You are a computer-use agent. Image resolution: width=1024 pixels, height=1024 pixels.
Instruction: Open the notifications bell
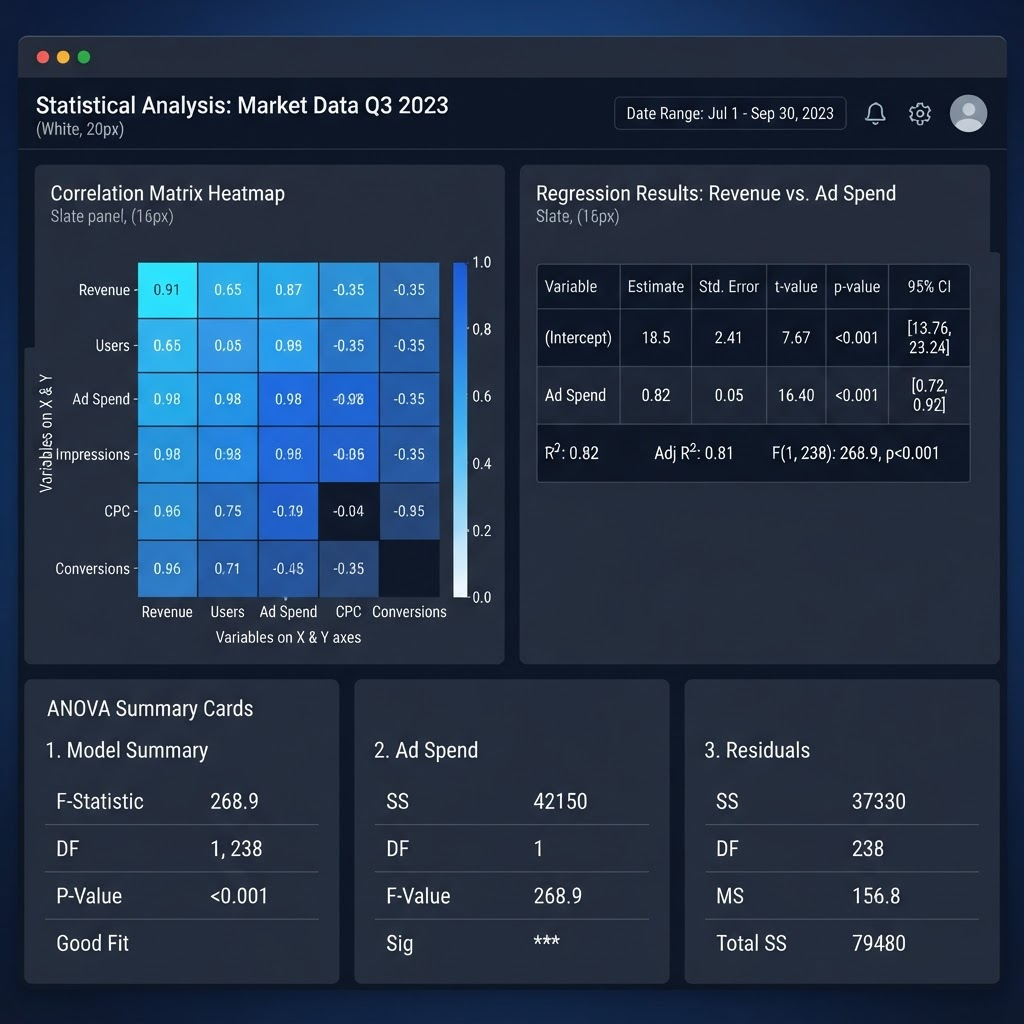(x=875, y=114)
